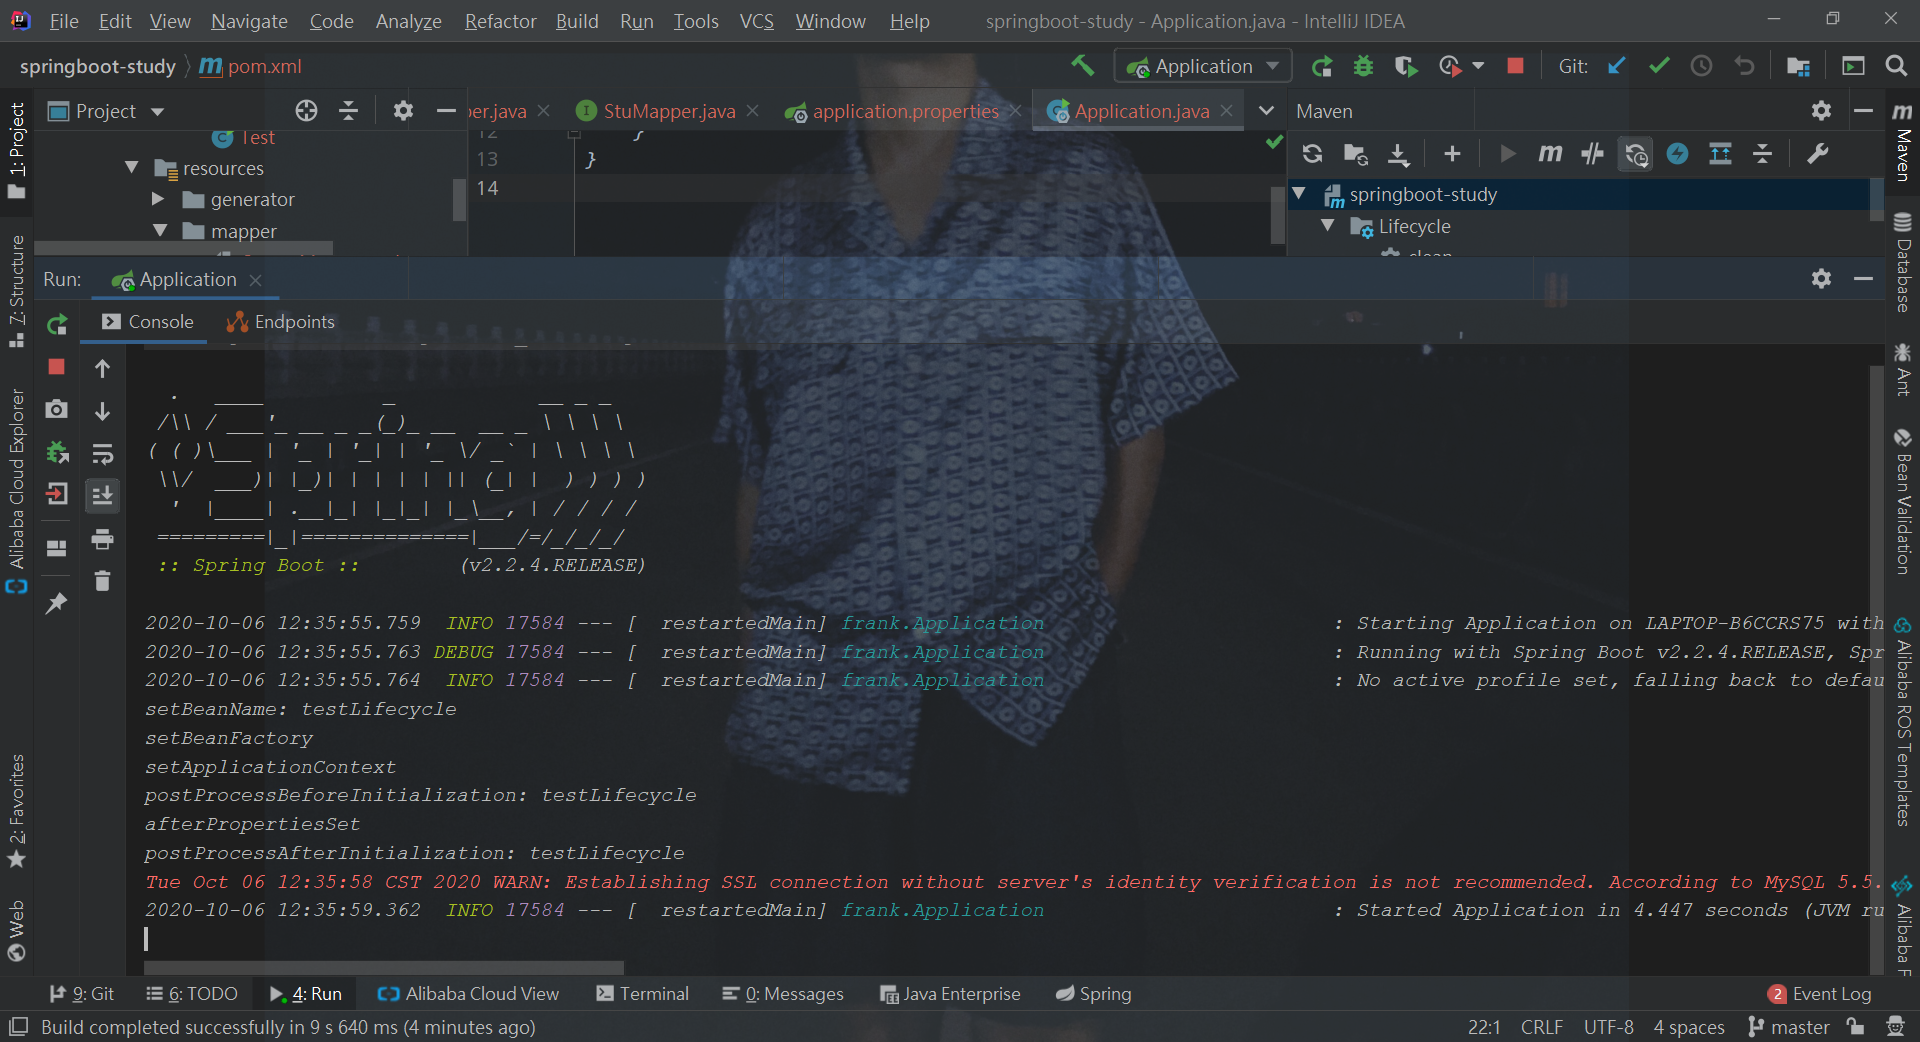The image size is (1920, 1042).
Task: Rerun the Application from the top toolbar
Action: coord(1322,66)
